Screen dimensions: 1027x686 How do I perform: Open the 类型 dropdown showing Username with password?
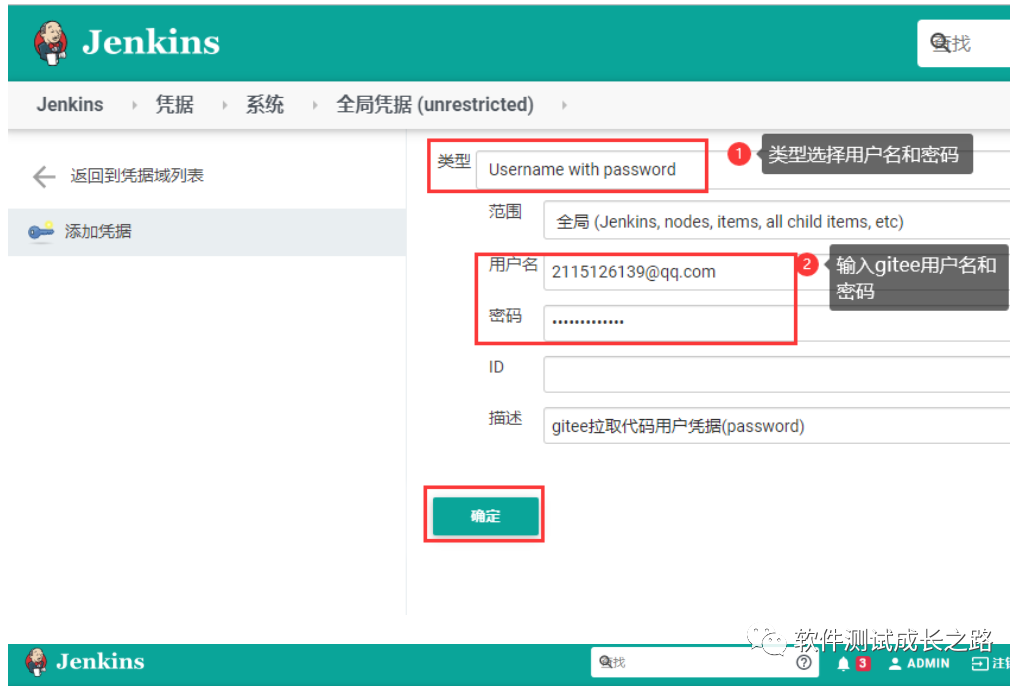pyautogui.click(x=591, y=168)
